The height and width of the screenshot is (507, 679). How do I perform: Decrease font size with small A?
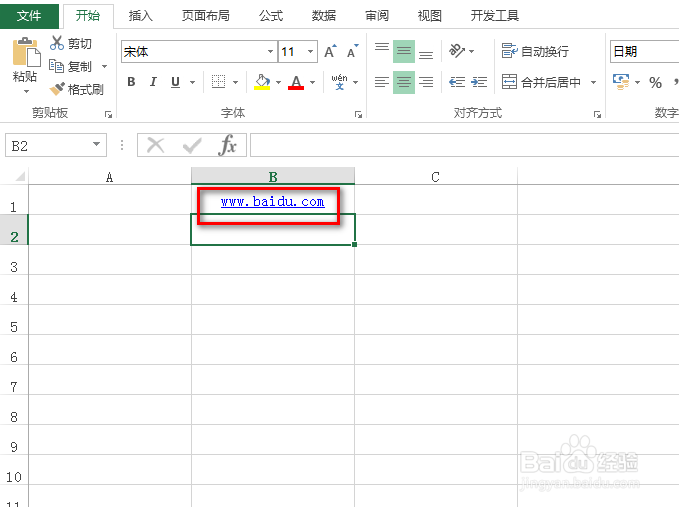352,52
